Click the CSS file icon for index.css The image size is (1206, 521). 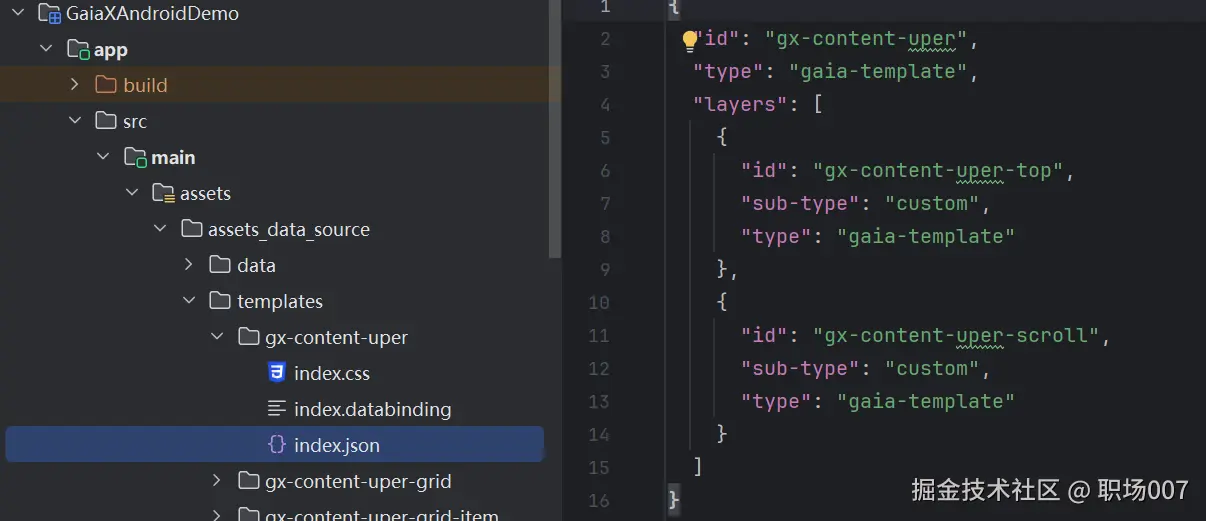tap(277, 373)
